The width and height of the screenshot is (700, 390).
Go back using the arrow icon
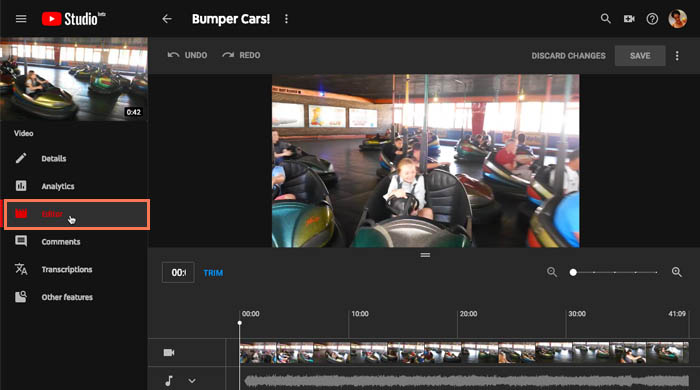click(167, 19)
